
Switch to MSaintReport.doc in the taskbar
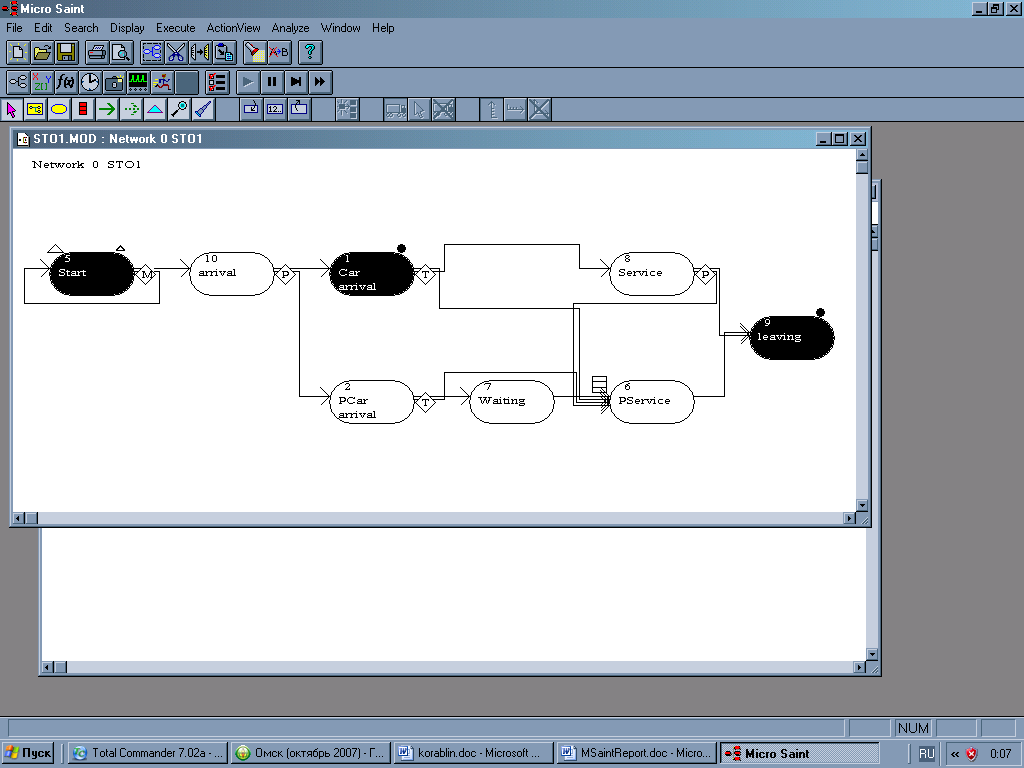coord(635,753)
